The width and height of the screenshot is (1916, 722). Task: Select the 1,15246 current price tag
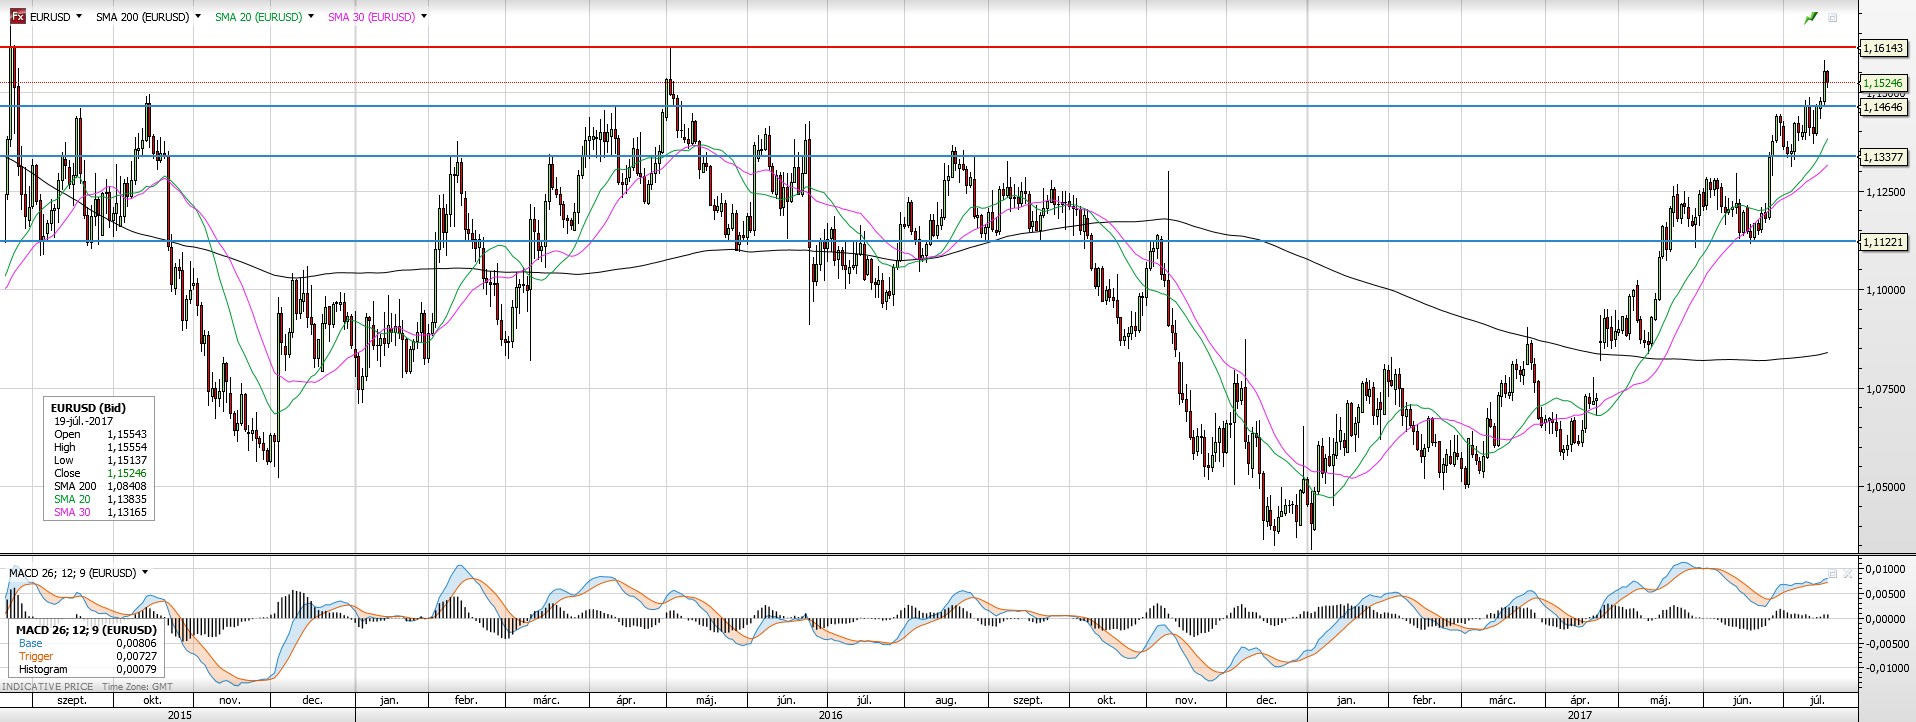click(x=1883, y=84)
